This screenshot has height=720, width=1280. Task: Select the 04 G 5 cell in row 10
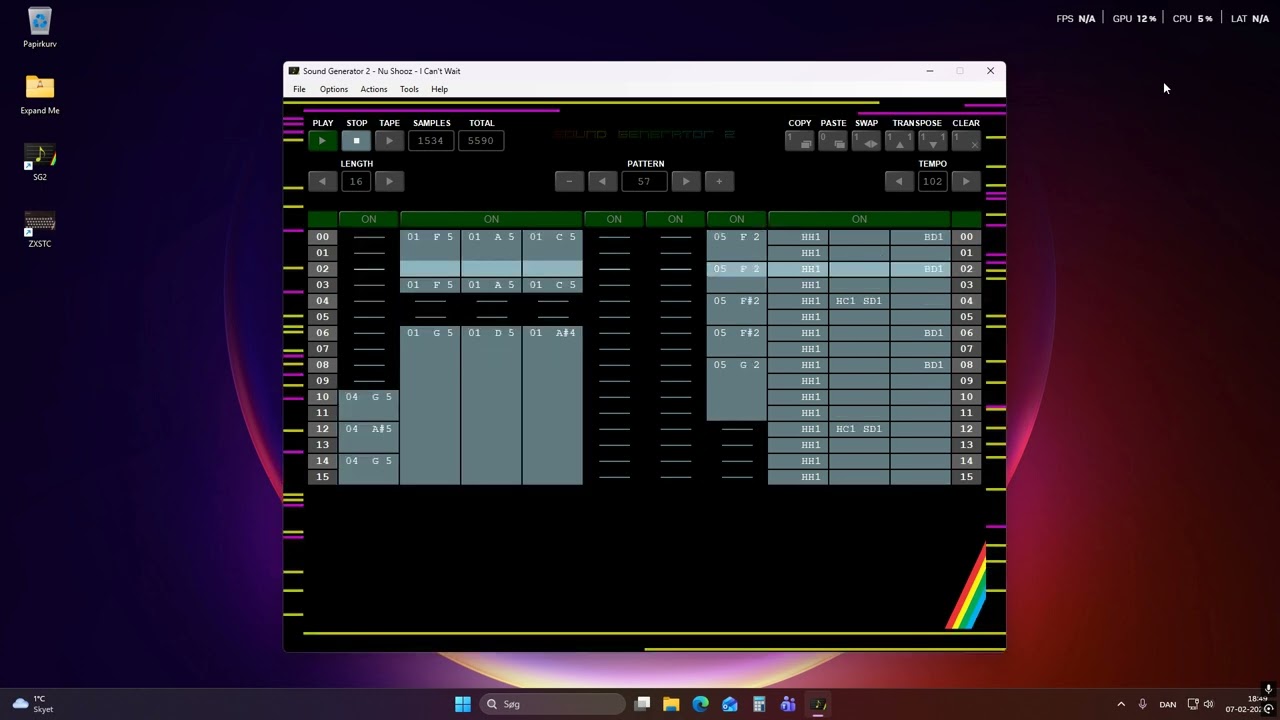(x=369, y=397)
